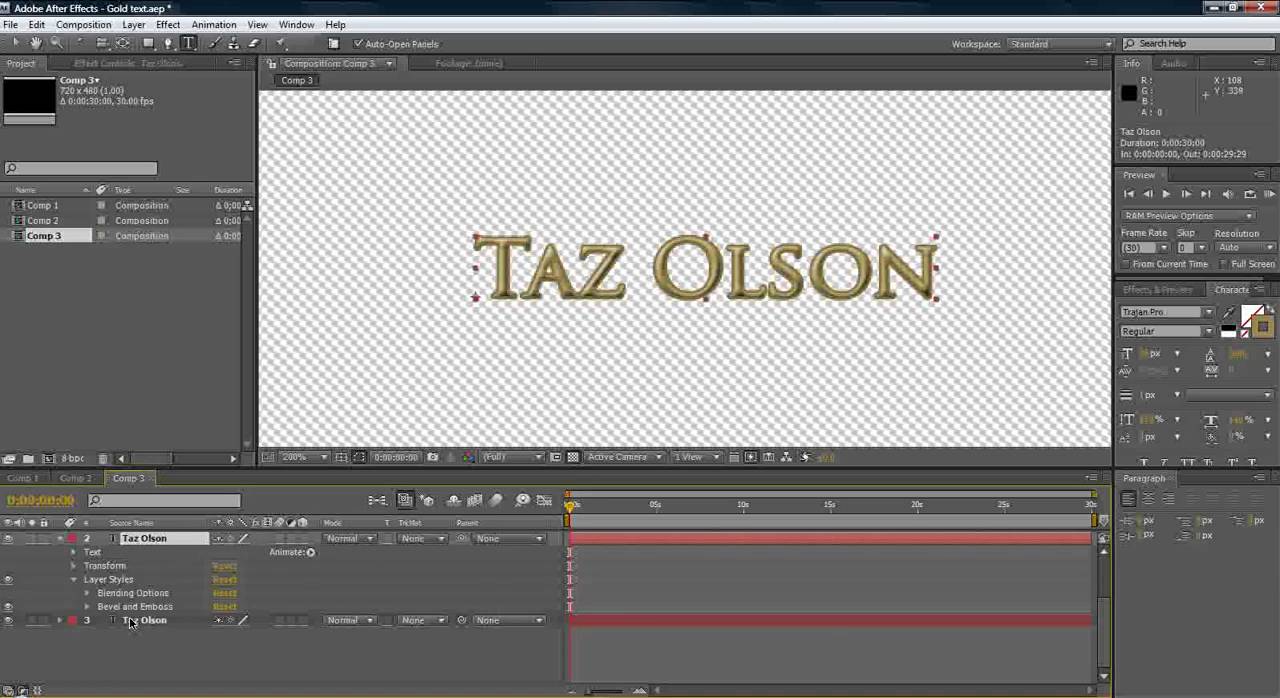Click the gold fill color swatch
Image resolution: width=1280 pixels, height=698 pixels.
(x=1263, y=327)
